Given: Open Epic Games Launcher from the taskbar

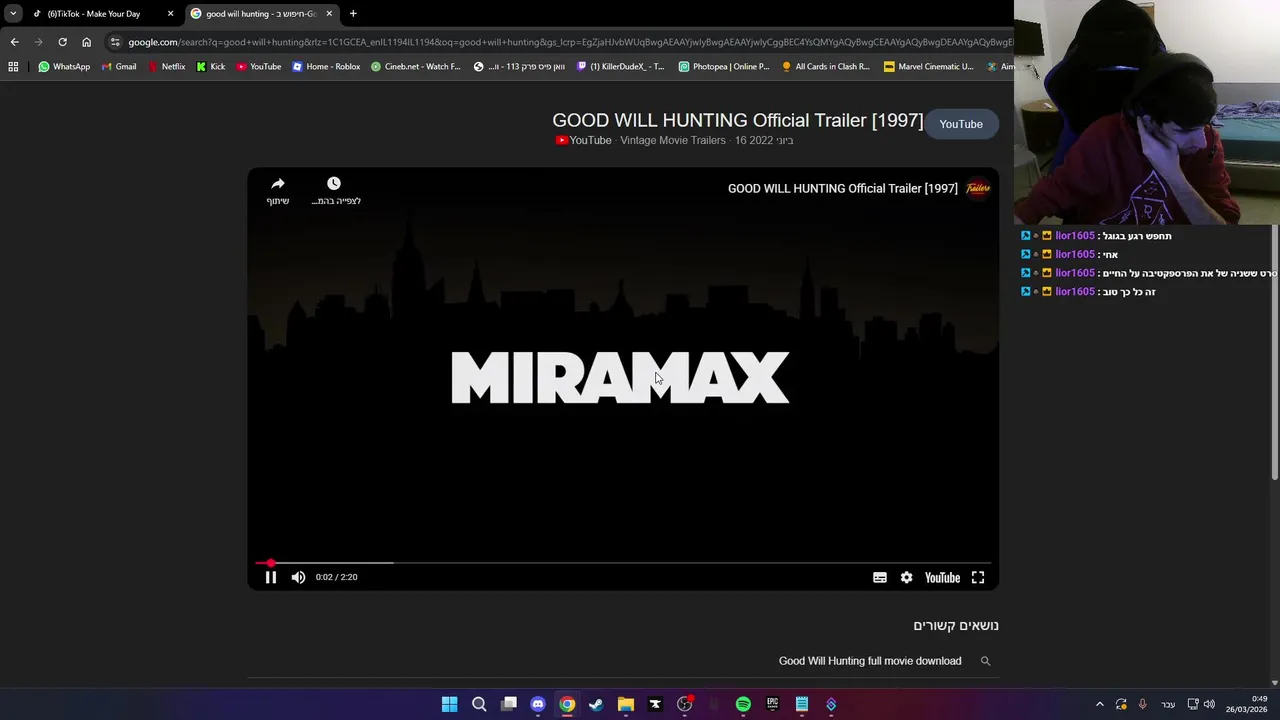Looking at the screenshot, I should [772, 704].
